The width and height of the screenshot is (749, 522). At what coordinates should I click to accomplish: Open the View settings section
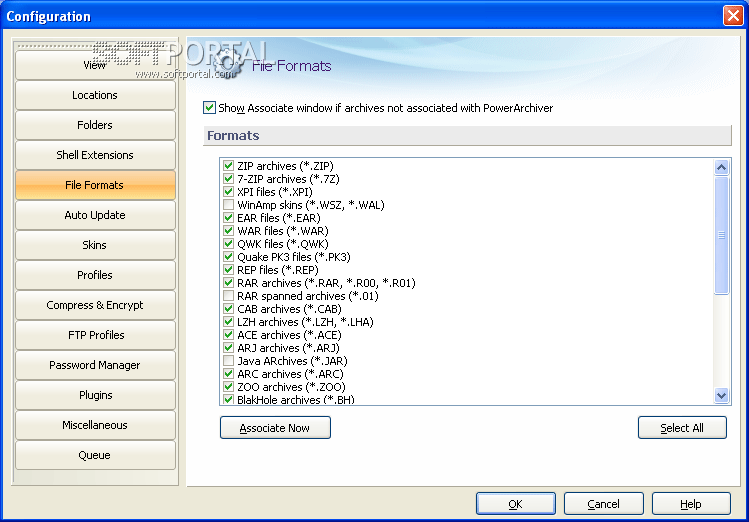95,65
